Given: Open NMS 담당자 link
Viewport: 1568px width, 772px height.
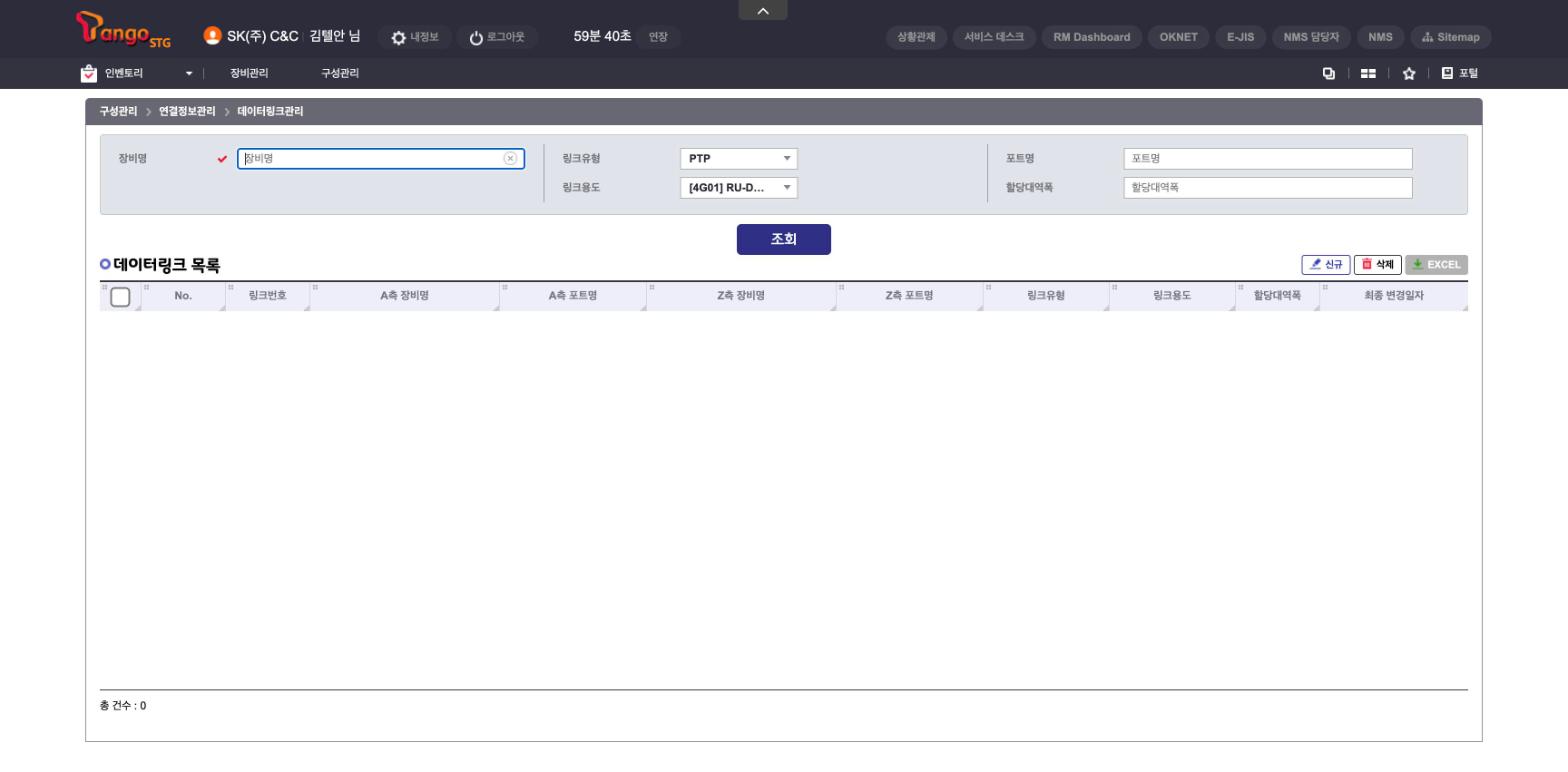Looking at the screenshot, I should 1311,37.
